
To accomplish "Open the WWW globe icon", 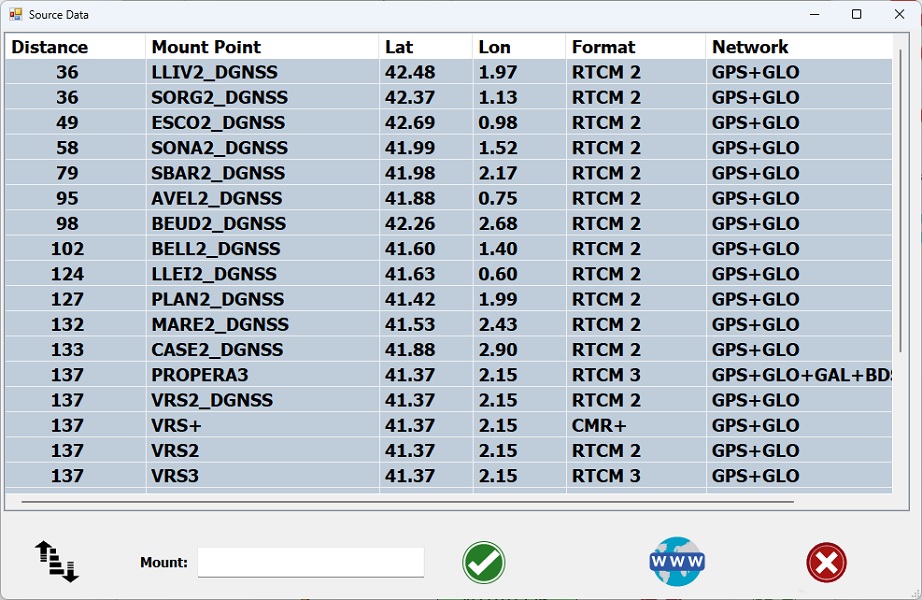I will (x=677, y=561).
